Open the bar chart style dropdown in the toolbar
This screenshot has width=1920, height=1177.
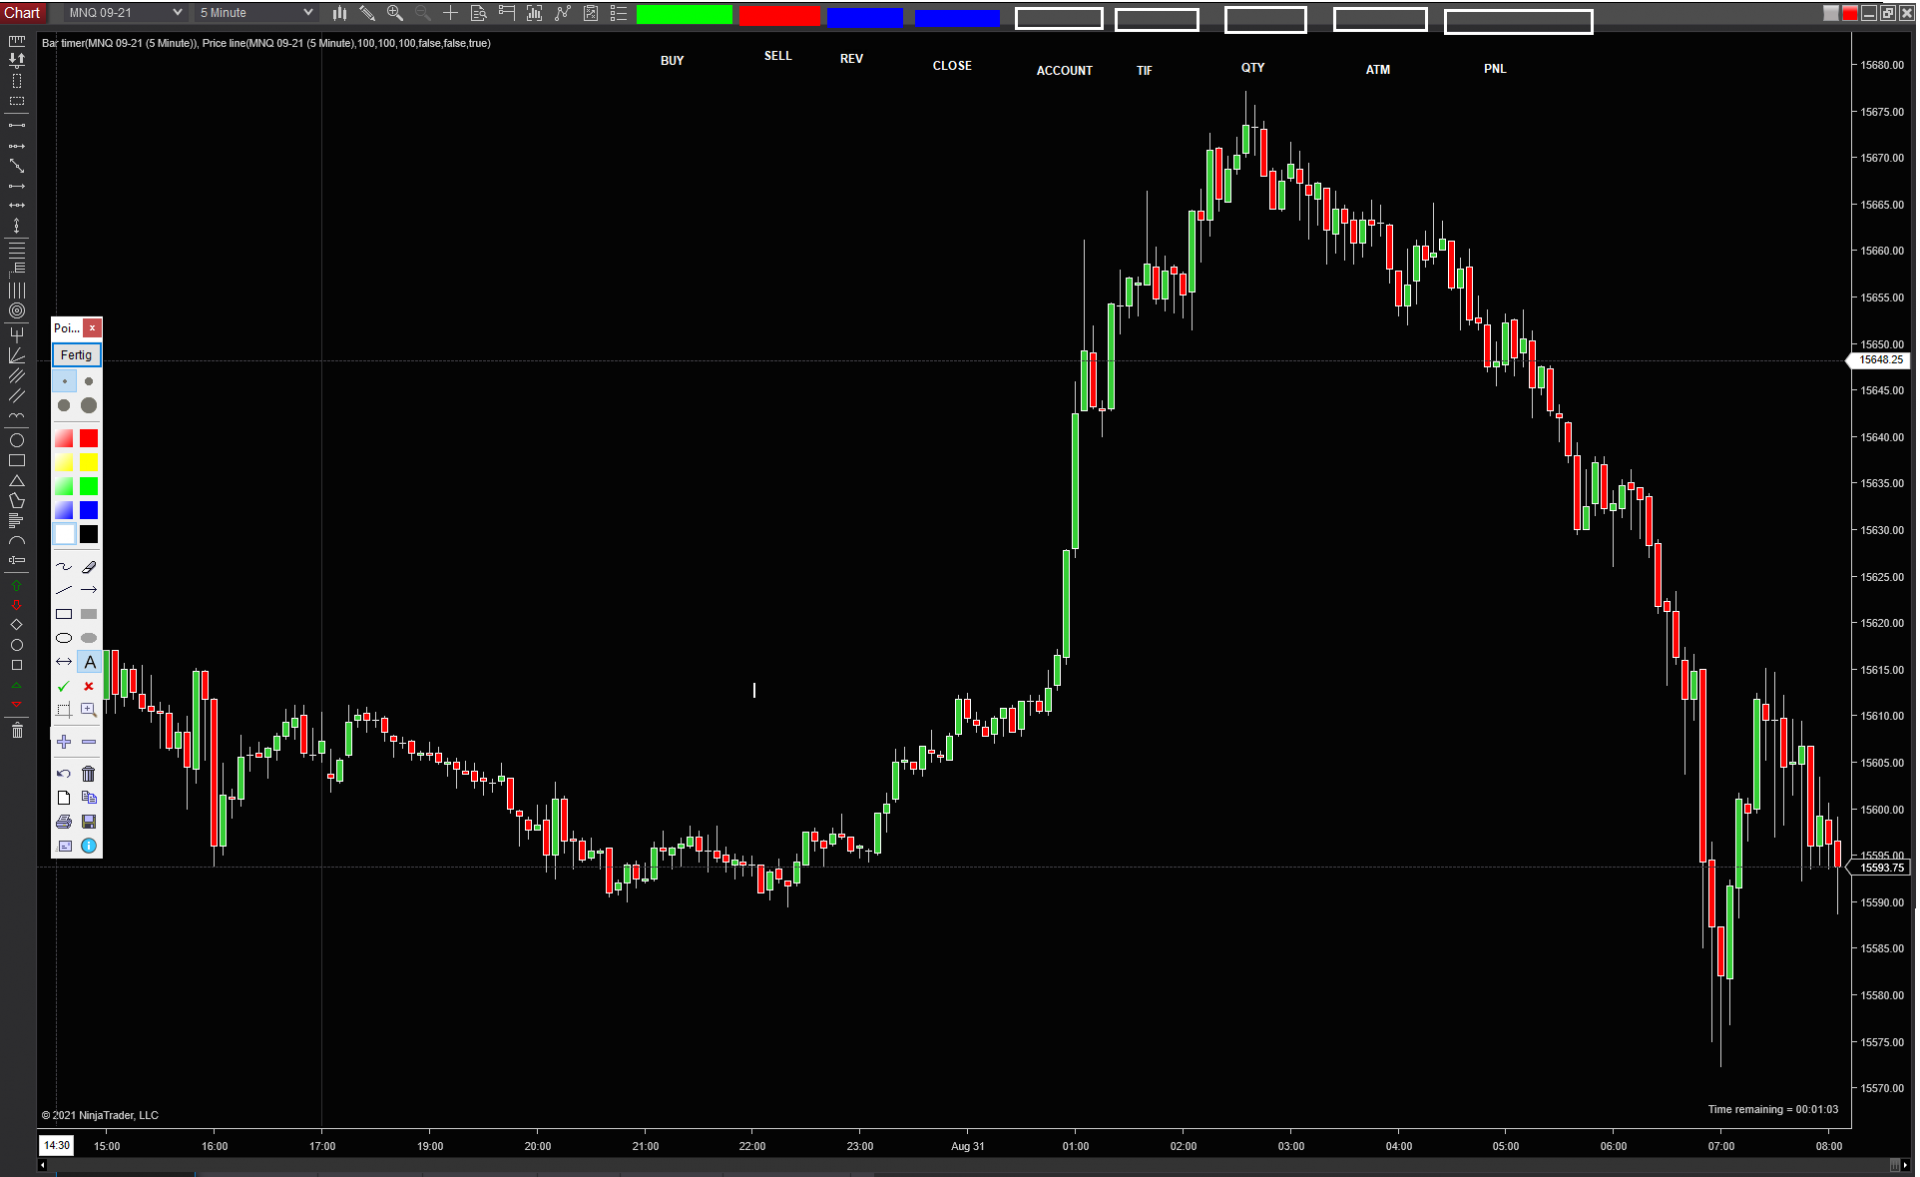point(340,13)
